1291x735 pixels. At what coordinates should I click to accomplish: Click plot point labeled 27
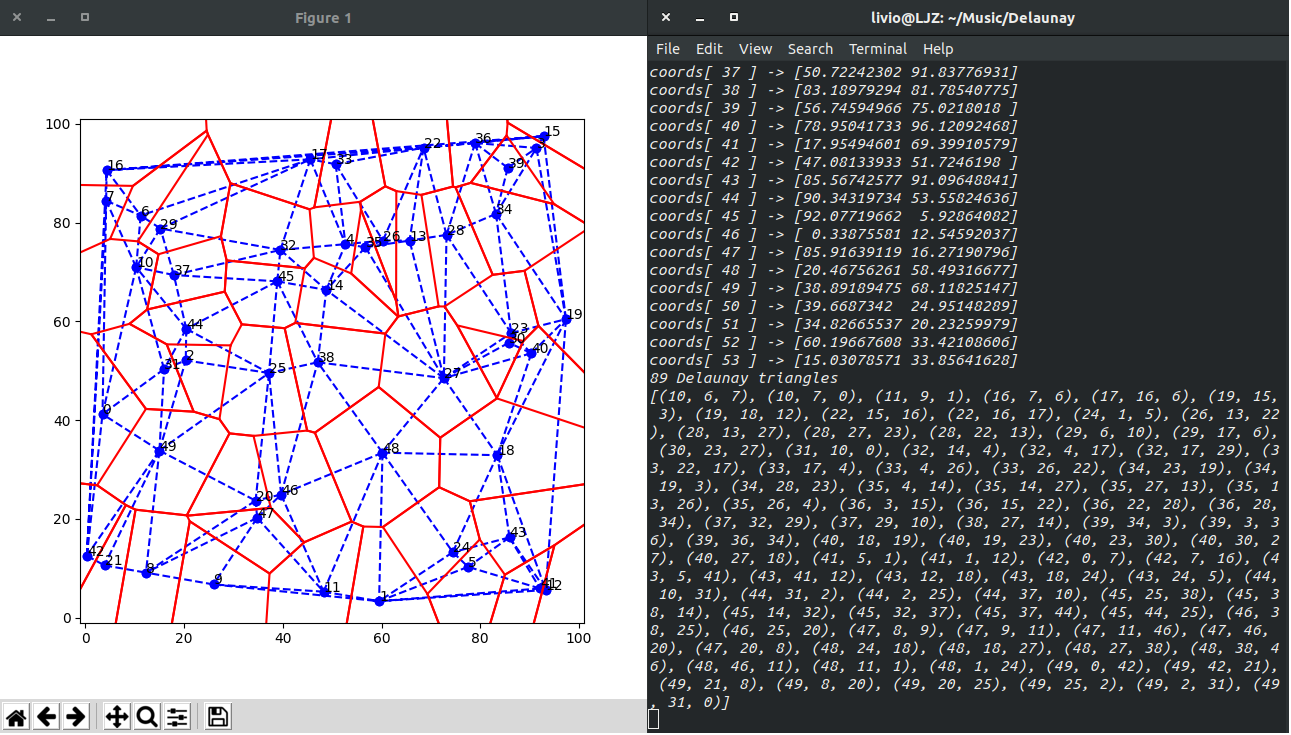pos(444,377)
